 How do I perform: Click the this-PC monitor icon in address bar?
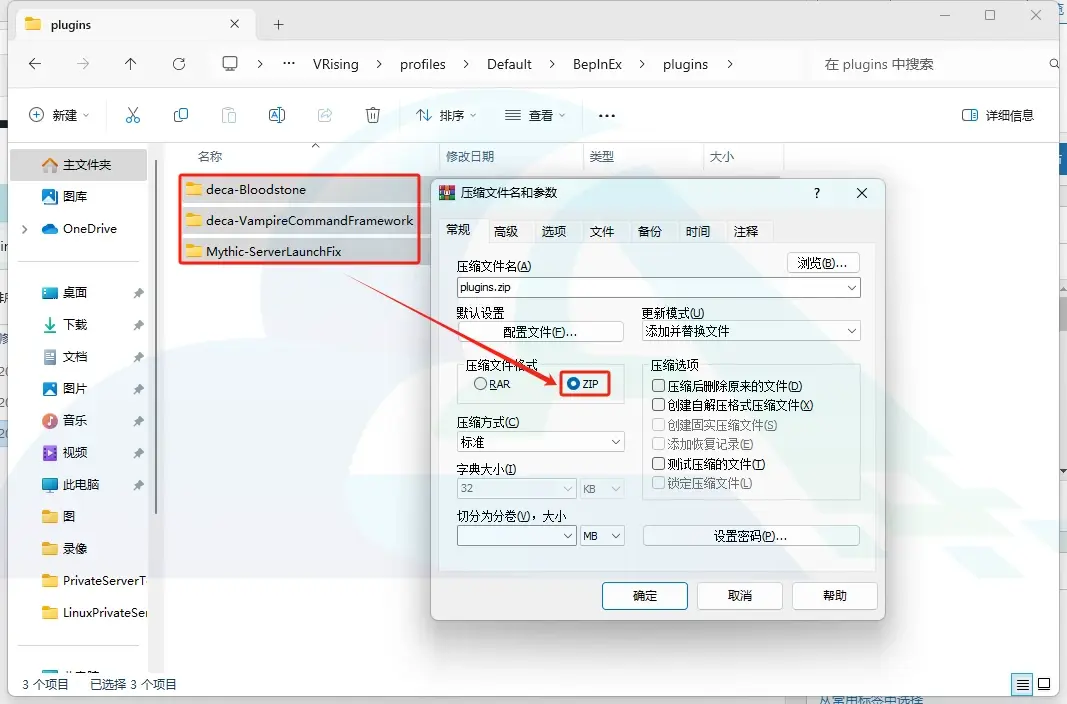[230, 64]
